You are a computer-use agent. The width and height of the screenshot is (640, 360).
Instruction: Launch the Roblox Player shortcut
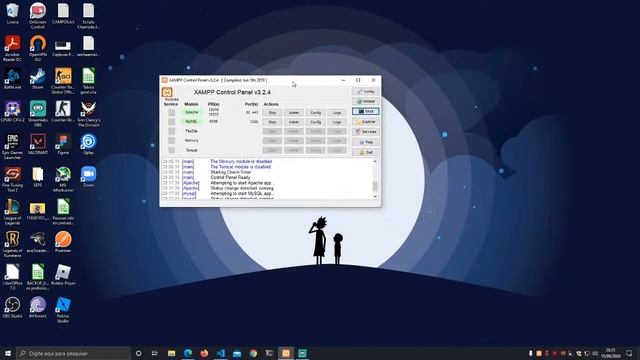click(63, 275)
